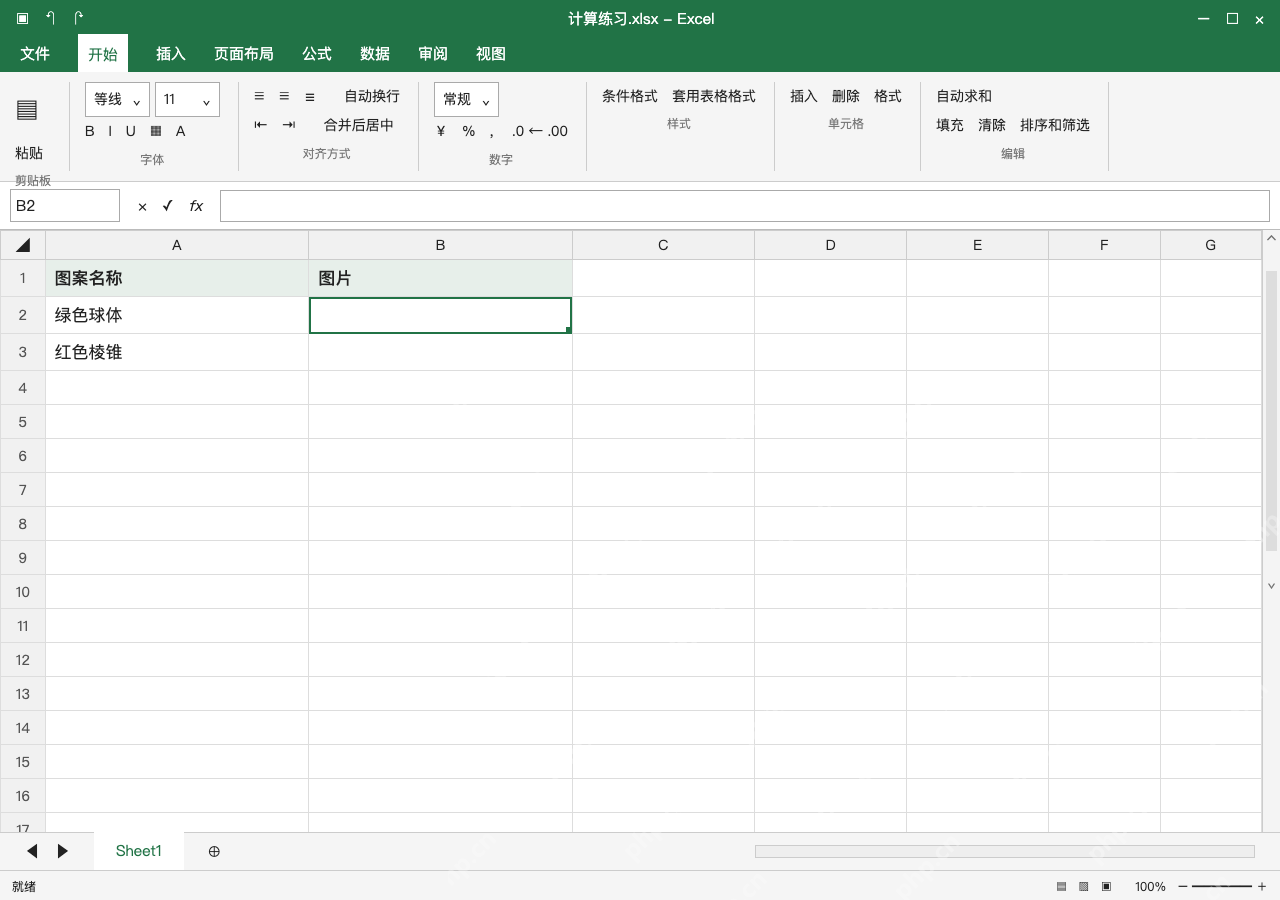Open the 常规 number format dropdown
Image resolution: width=1280 pixels, height=900 pixels.
tap(466, 99)
